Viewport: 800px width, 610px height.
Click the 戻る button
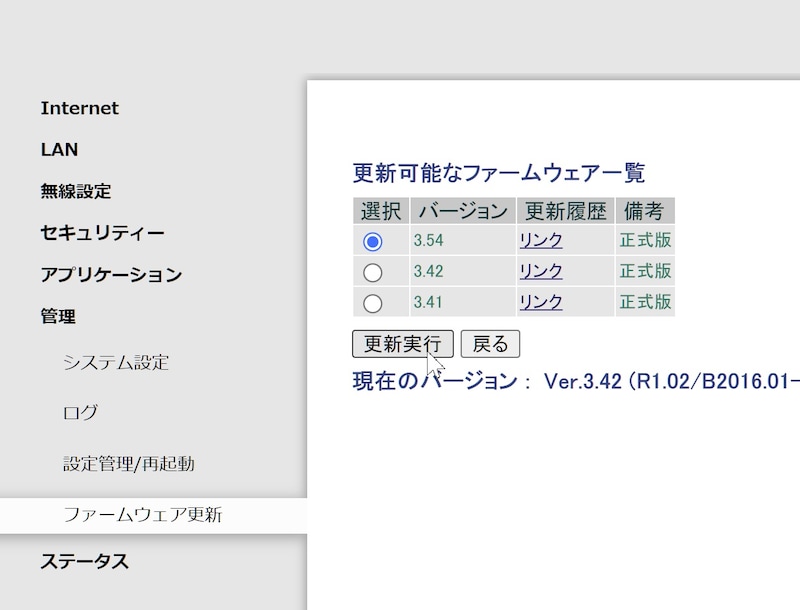point(490,344)
